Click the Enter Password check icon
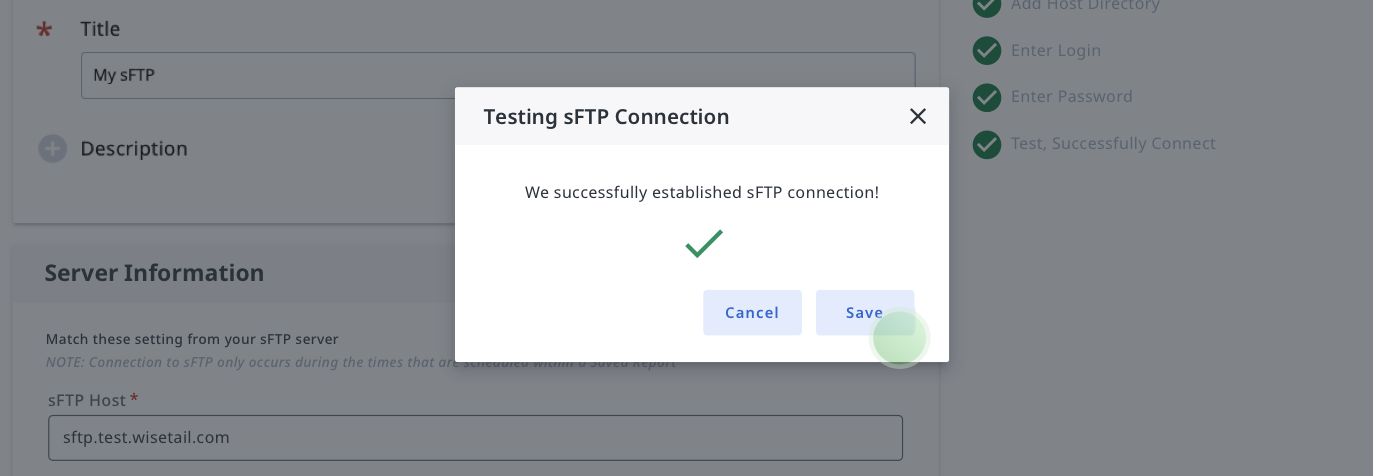Image resolution: width=1373 pixels, height=476 pixels. (x=987, y=97)
